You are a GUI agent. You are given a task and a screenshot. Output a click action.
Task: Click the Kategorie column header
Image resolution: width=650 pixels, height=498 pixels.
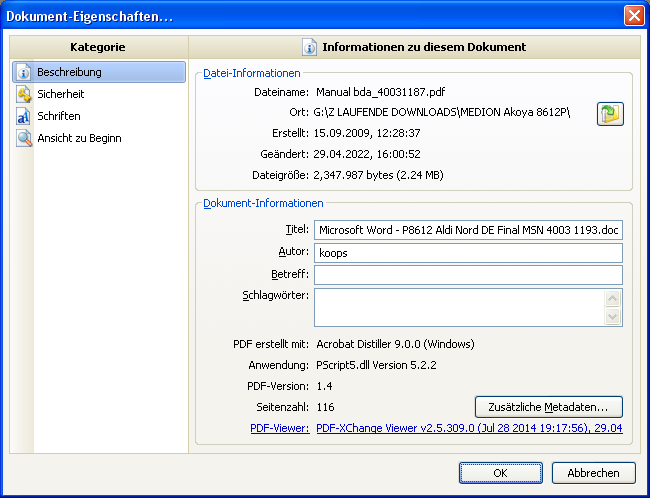click(98, 47)
